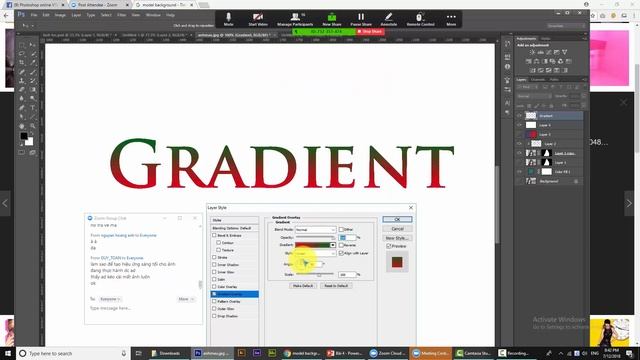
Task: Click Cancel in Layer Style dialog
Action: pyautogui.click(x=397, y=229)
